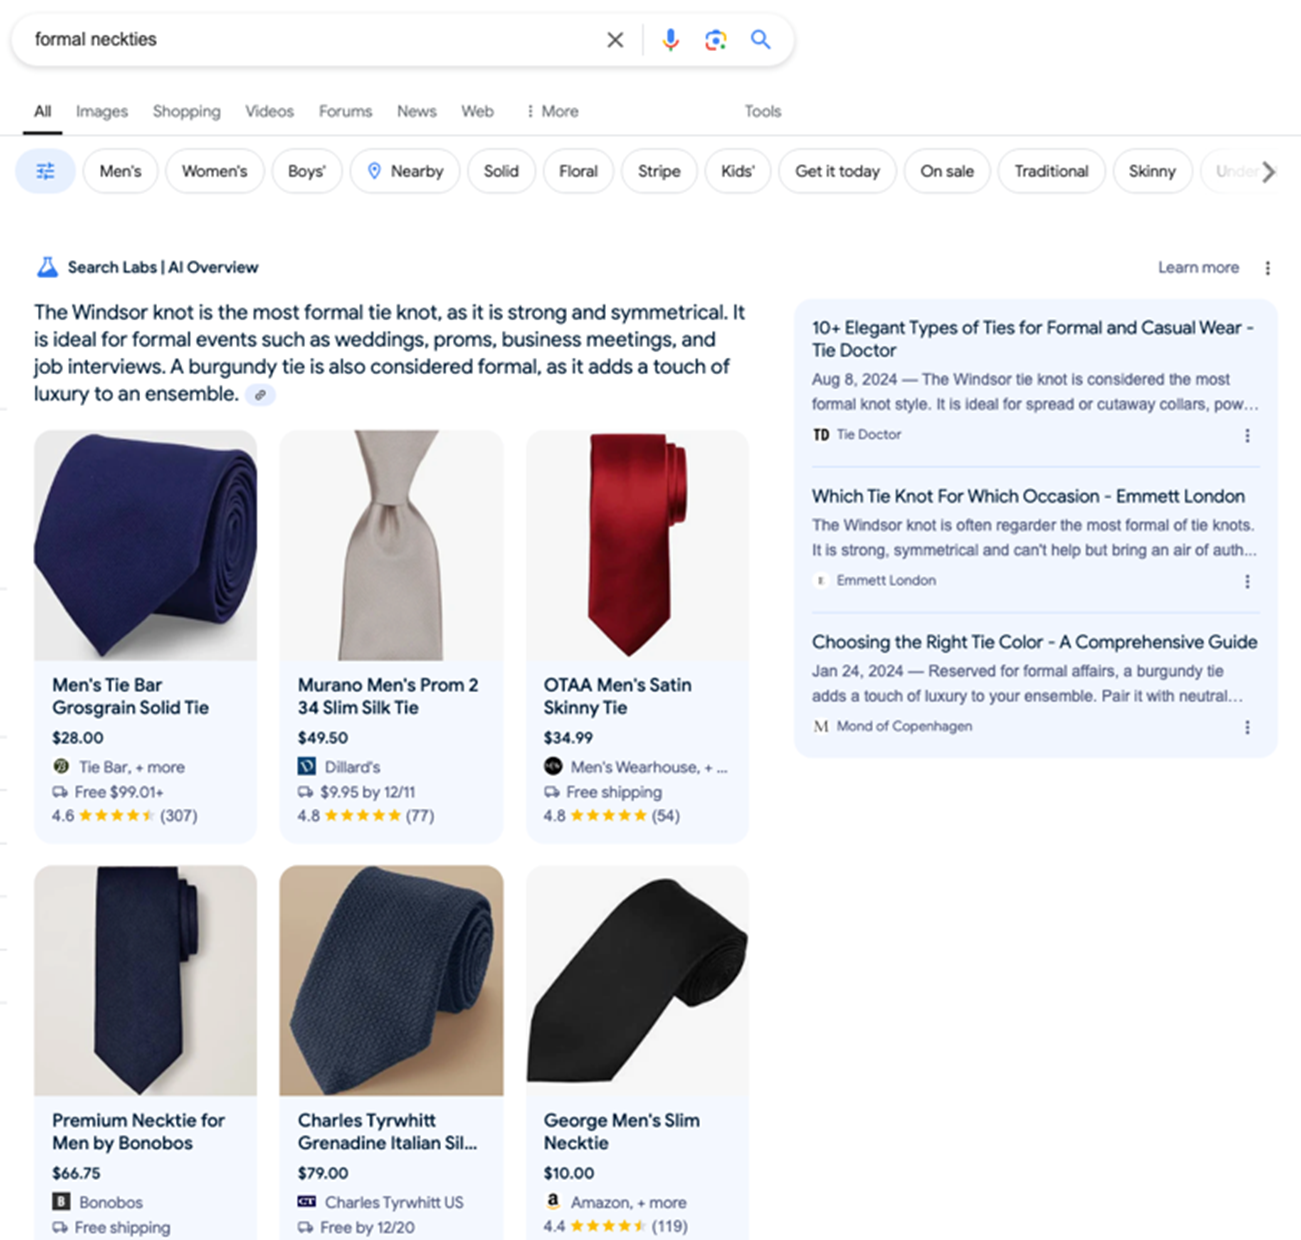Click the blue magnifying glass search icon
The width and height of the screenshot is (1301, 1240).
click(x=761, y=40)
